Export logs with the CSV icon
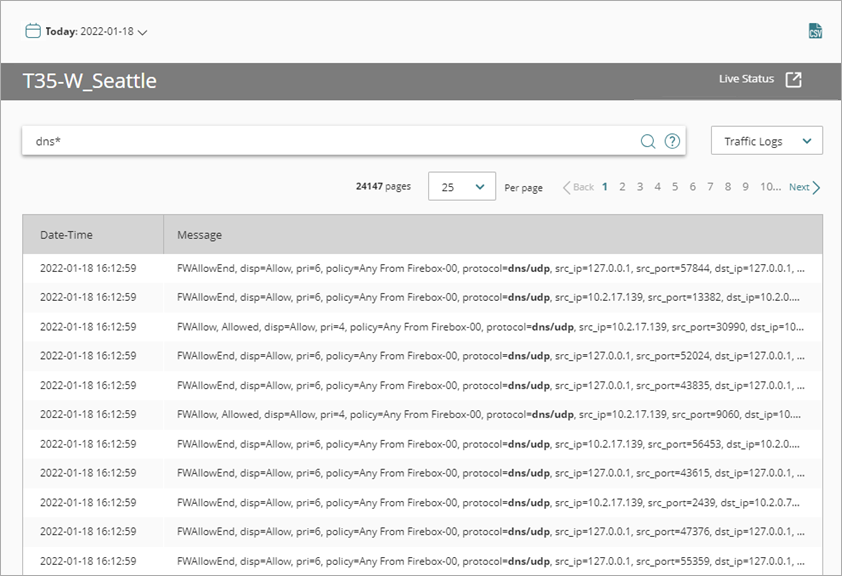Viewport: 842px width, 576px height. [x=815, y=31]
